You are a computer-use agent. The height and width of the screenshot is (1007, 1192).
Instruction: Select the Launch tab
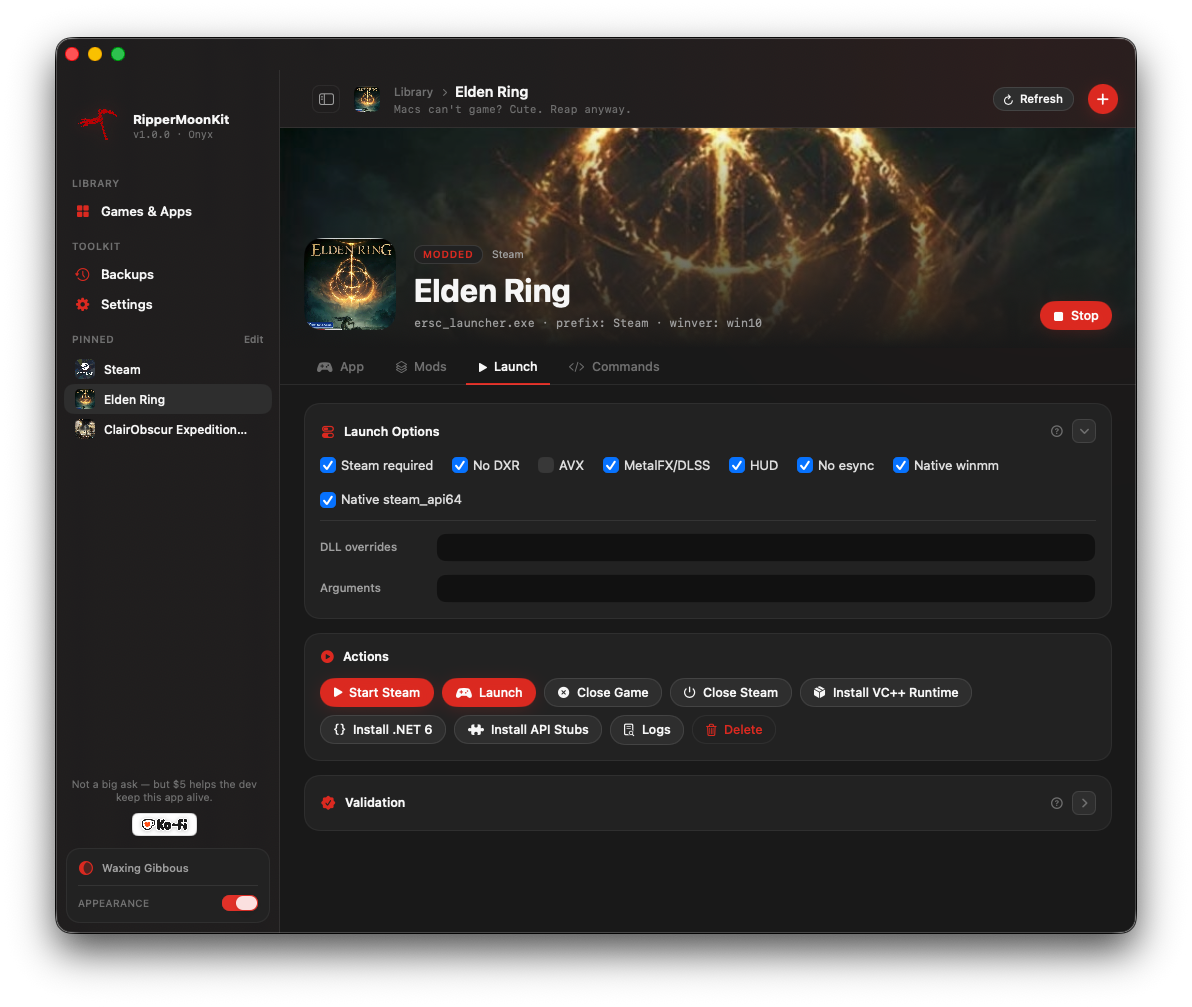click(x=508, y=367)
